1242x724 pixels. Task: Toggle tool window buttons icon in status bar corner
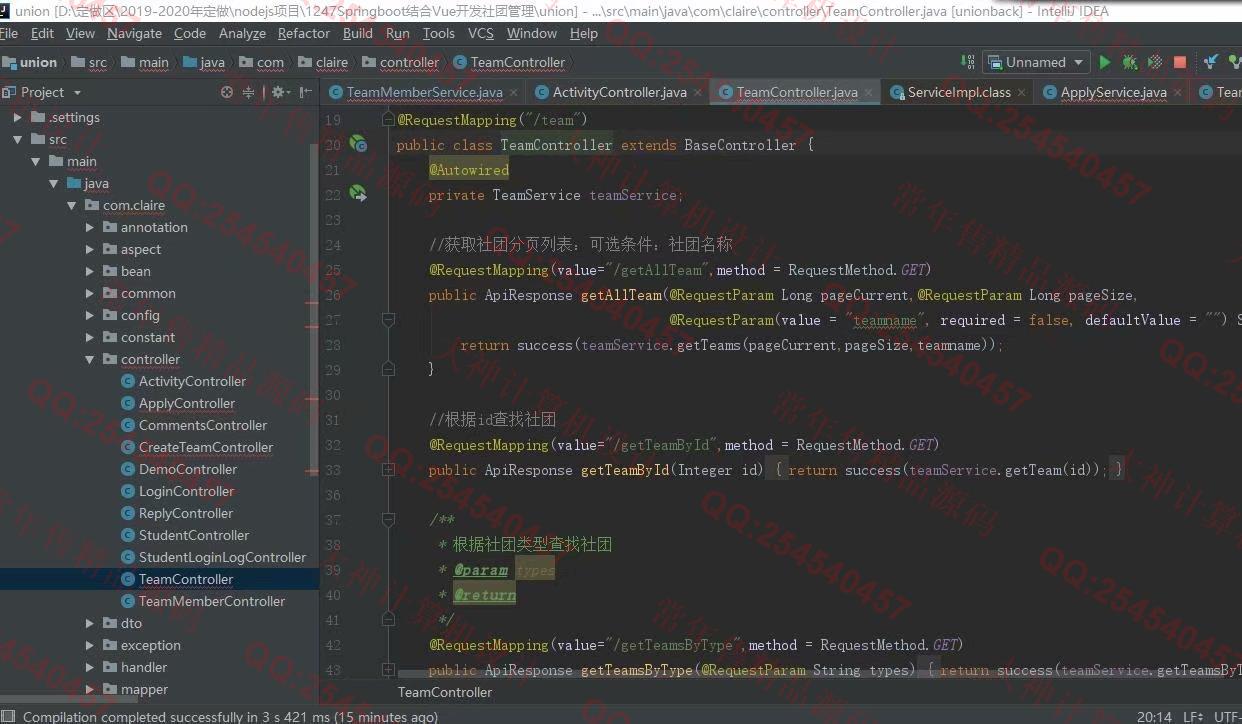(8, 716)
